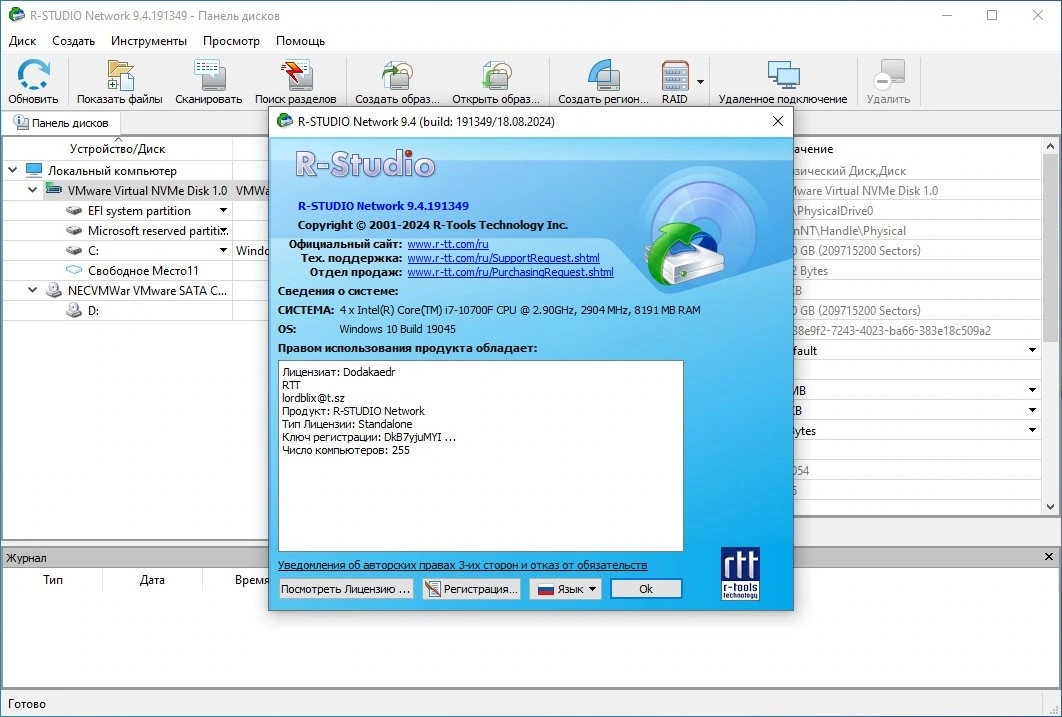Open MB size unit dropdown arrow
Viewport: 1062px width, 717px height.
[1032, 391]
